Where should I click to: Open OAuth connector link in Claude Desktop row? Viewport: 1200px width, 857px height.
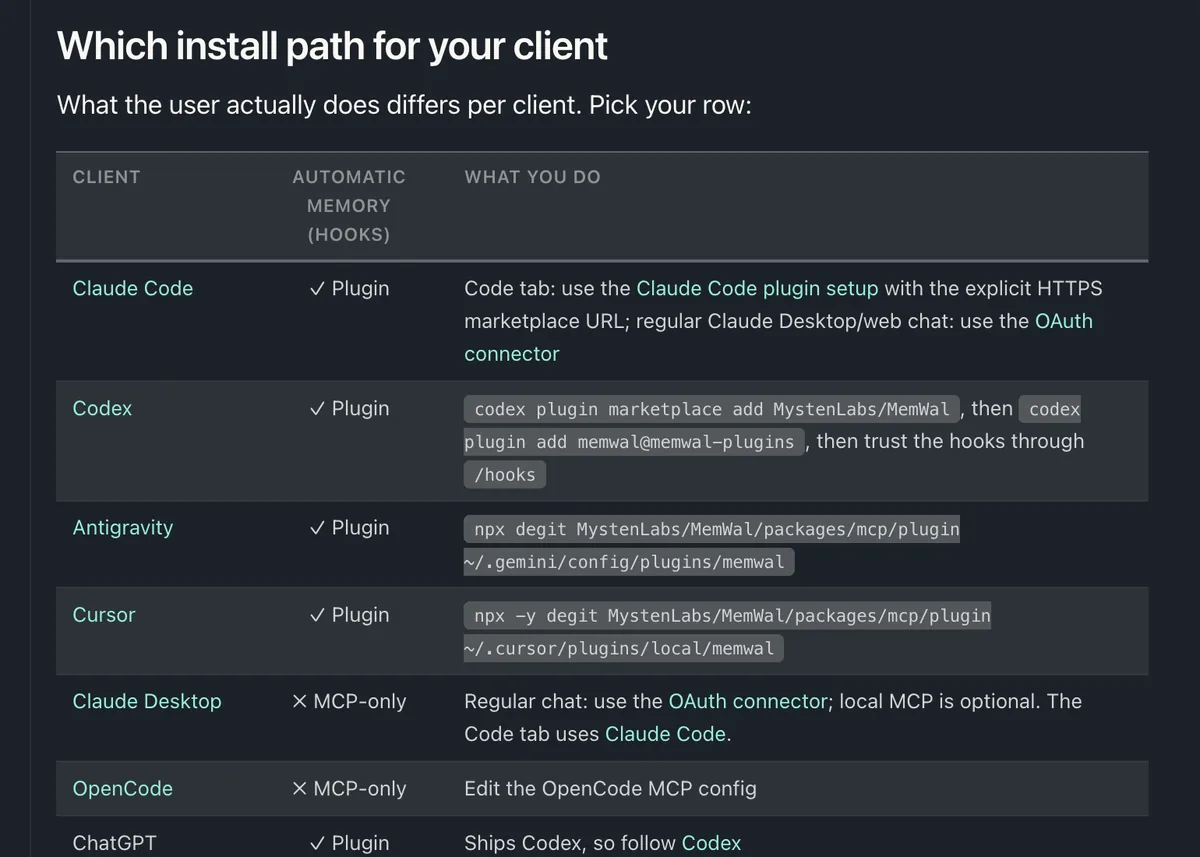point(748,701)
